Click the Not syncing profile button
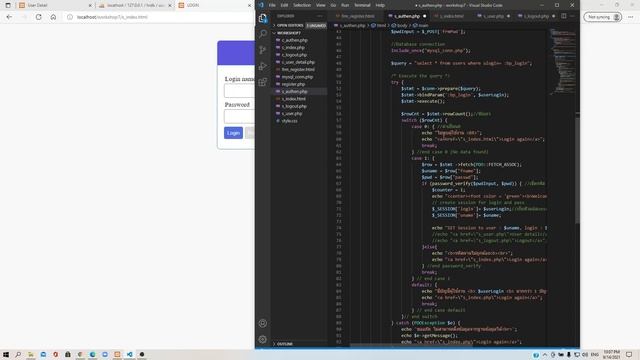This screenshot has width=640, height=360. [602, 17]
